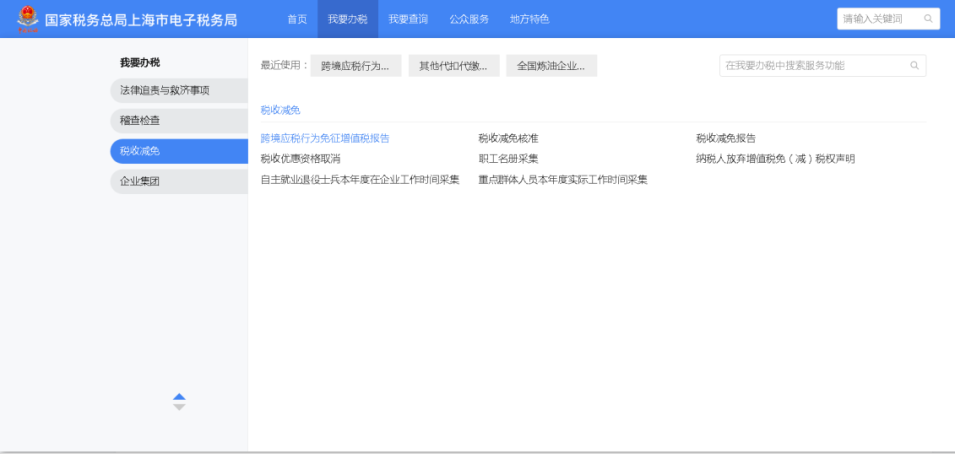This screenshot has height=454, width=955.
Task: Click recent item 全国炼油企业...
Action: tap(551, 66)
